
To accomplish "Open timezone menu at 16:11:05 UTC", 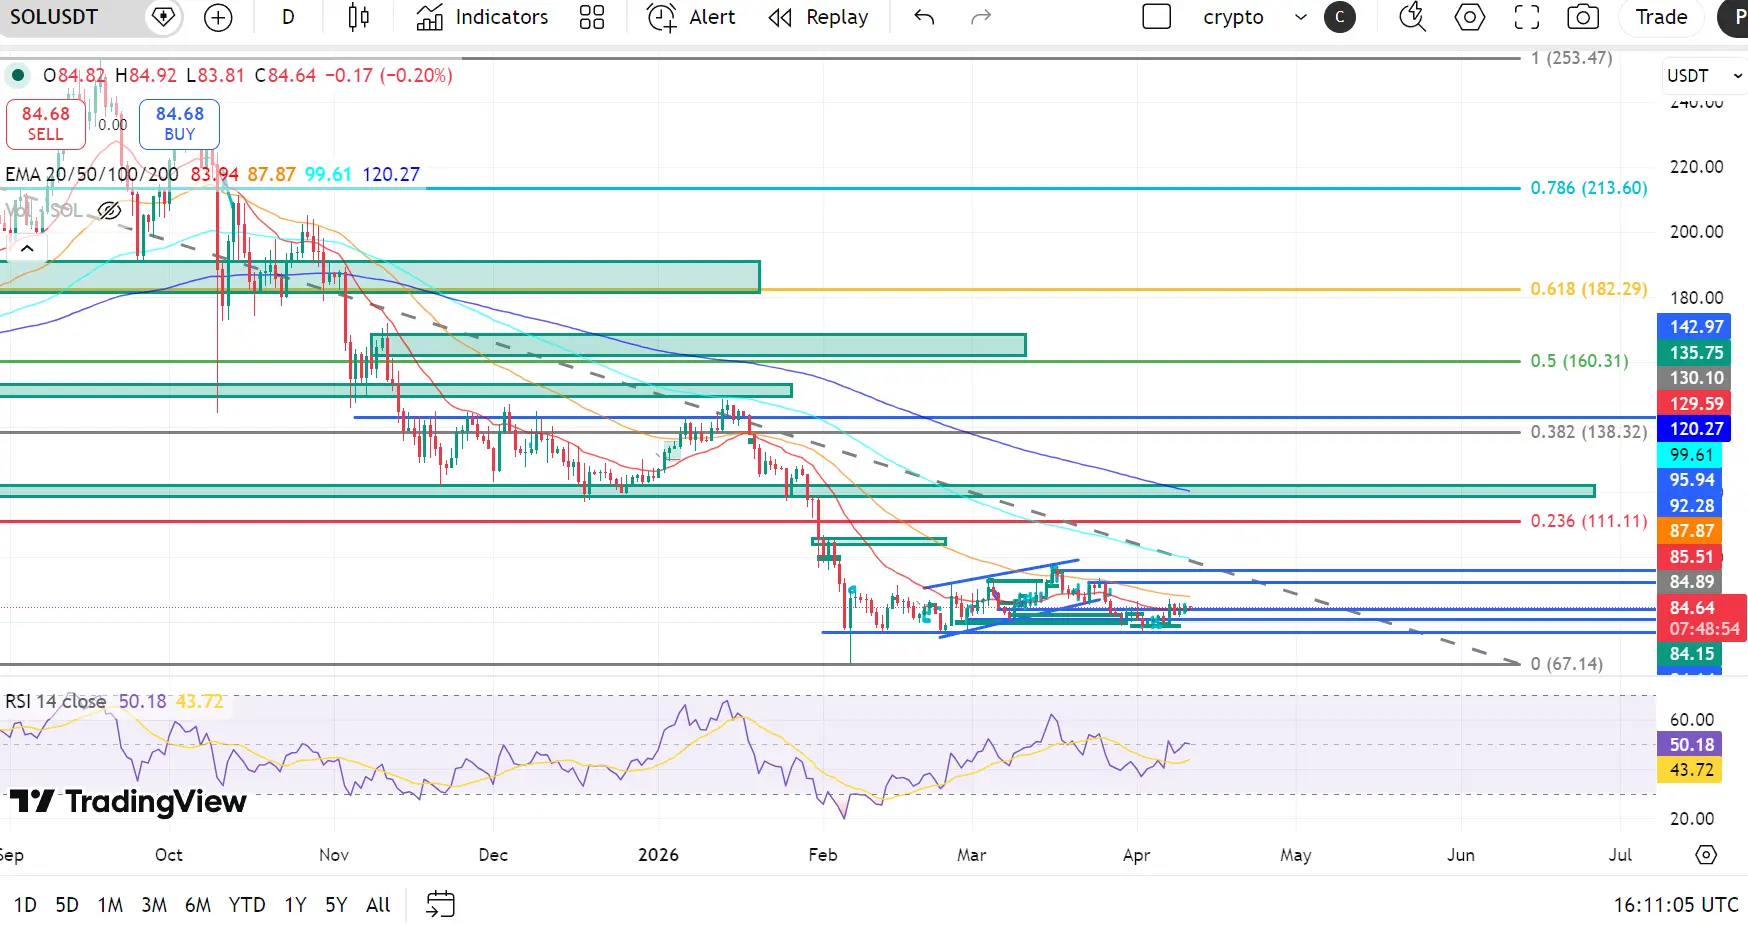I will click(x=1676, y=905).
